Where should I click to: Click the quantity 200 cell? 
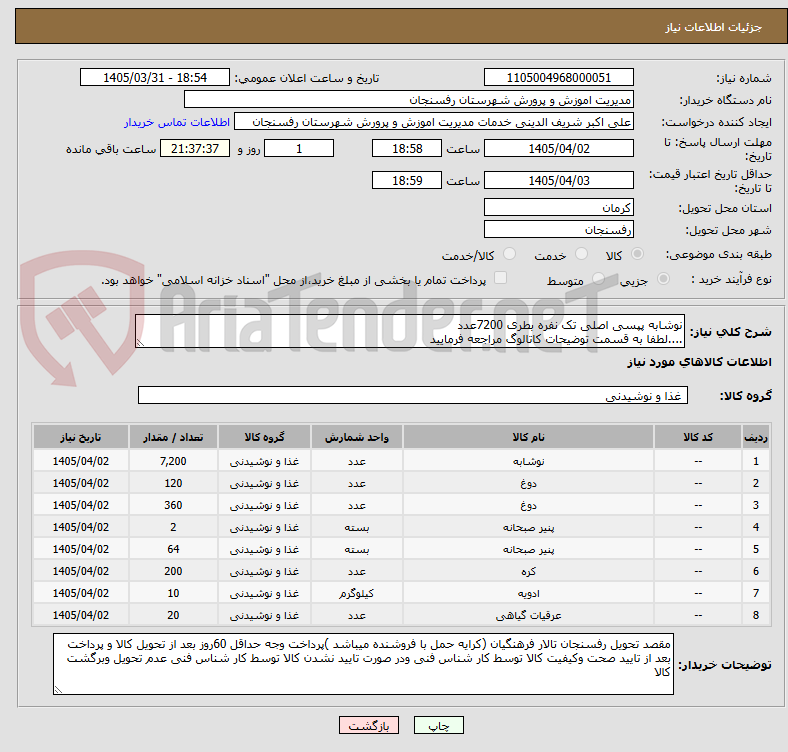pyautogui.click(x=173, y=571)
